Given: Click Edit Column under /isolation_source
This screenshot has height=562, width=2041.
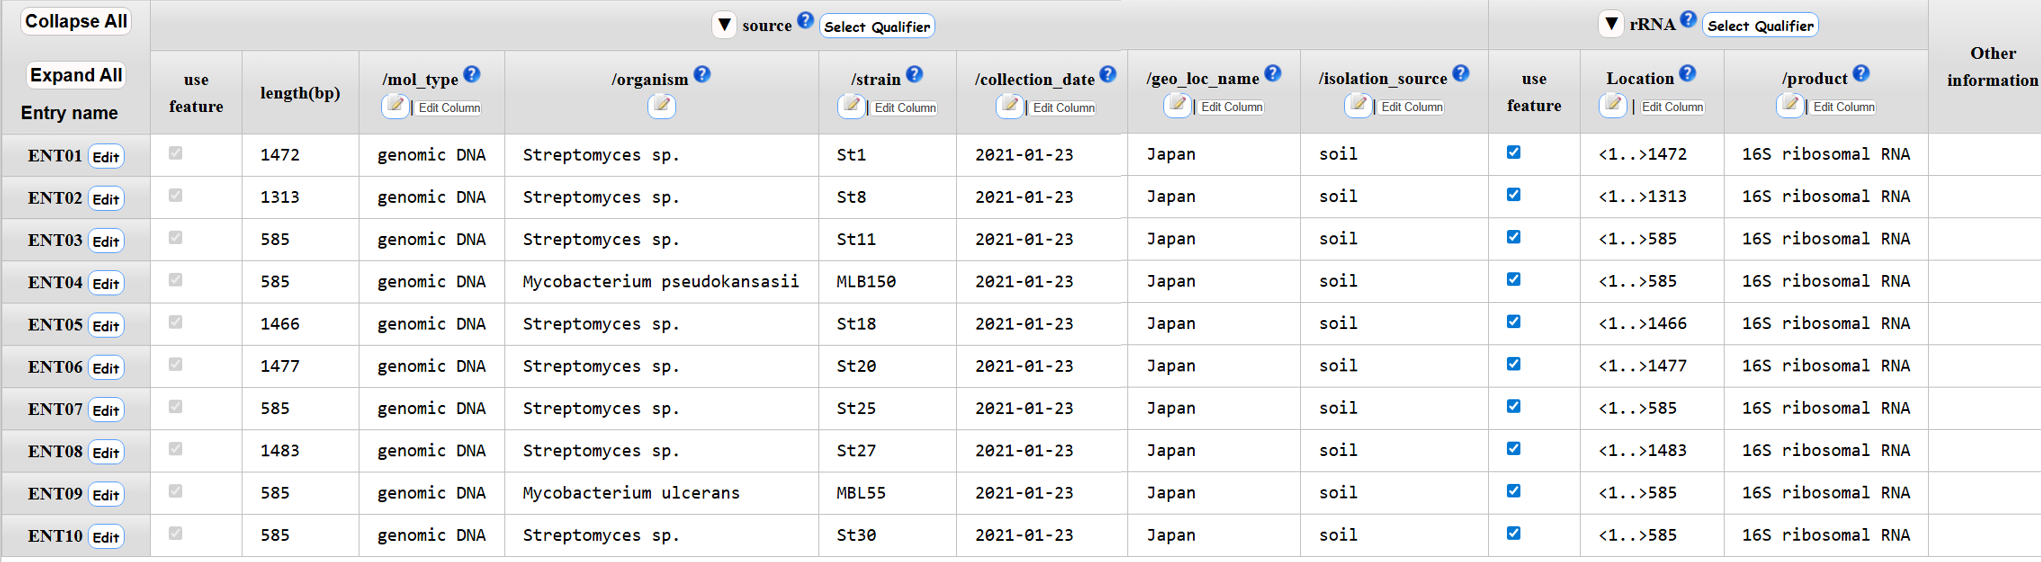Looking at the screenshot, I should click(1411, 107).
